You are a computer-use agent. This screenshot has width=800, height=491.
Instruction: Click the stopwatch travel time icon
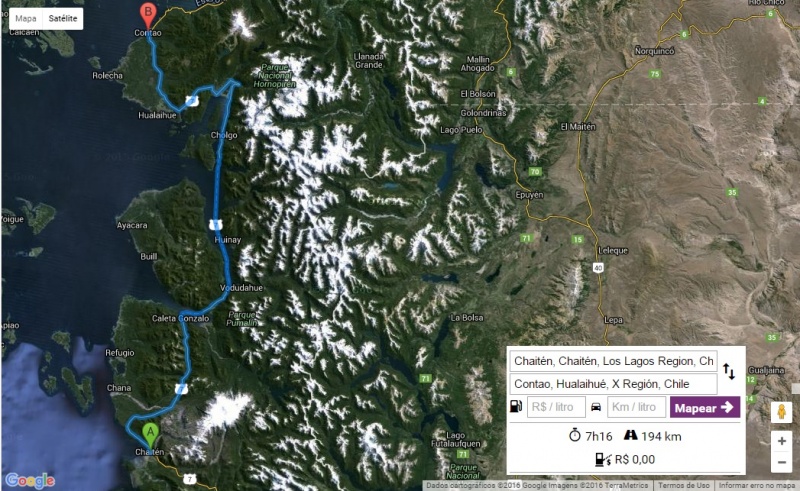click(575, 435)
